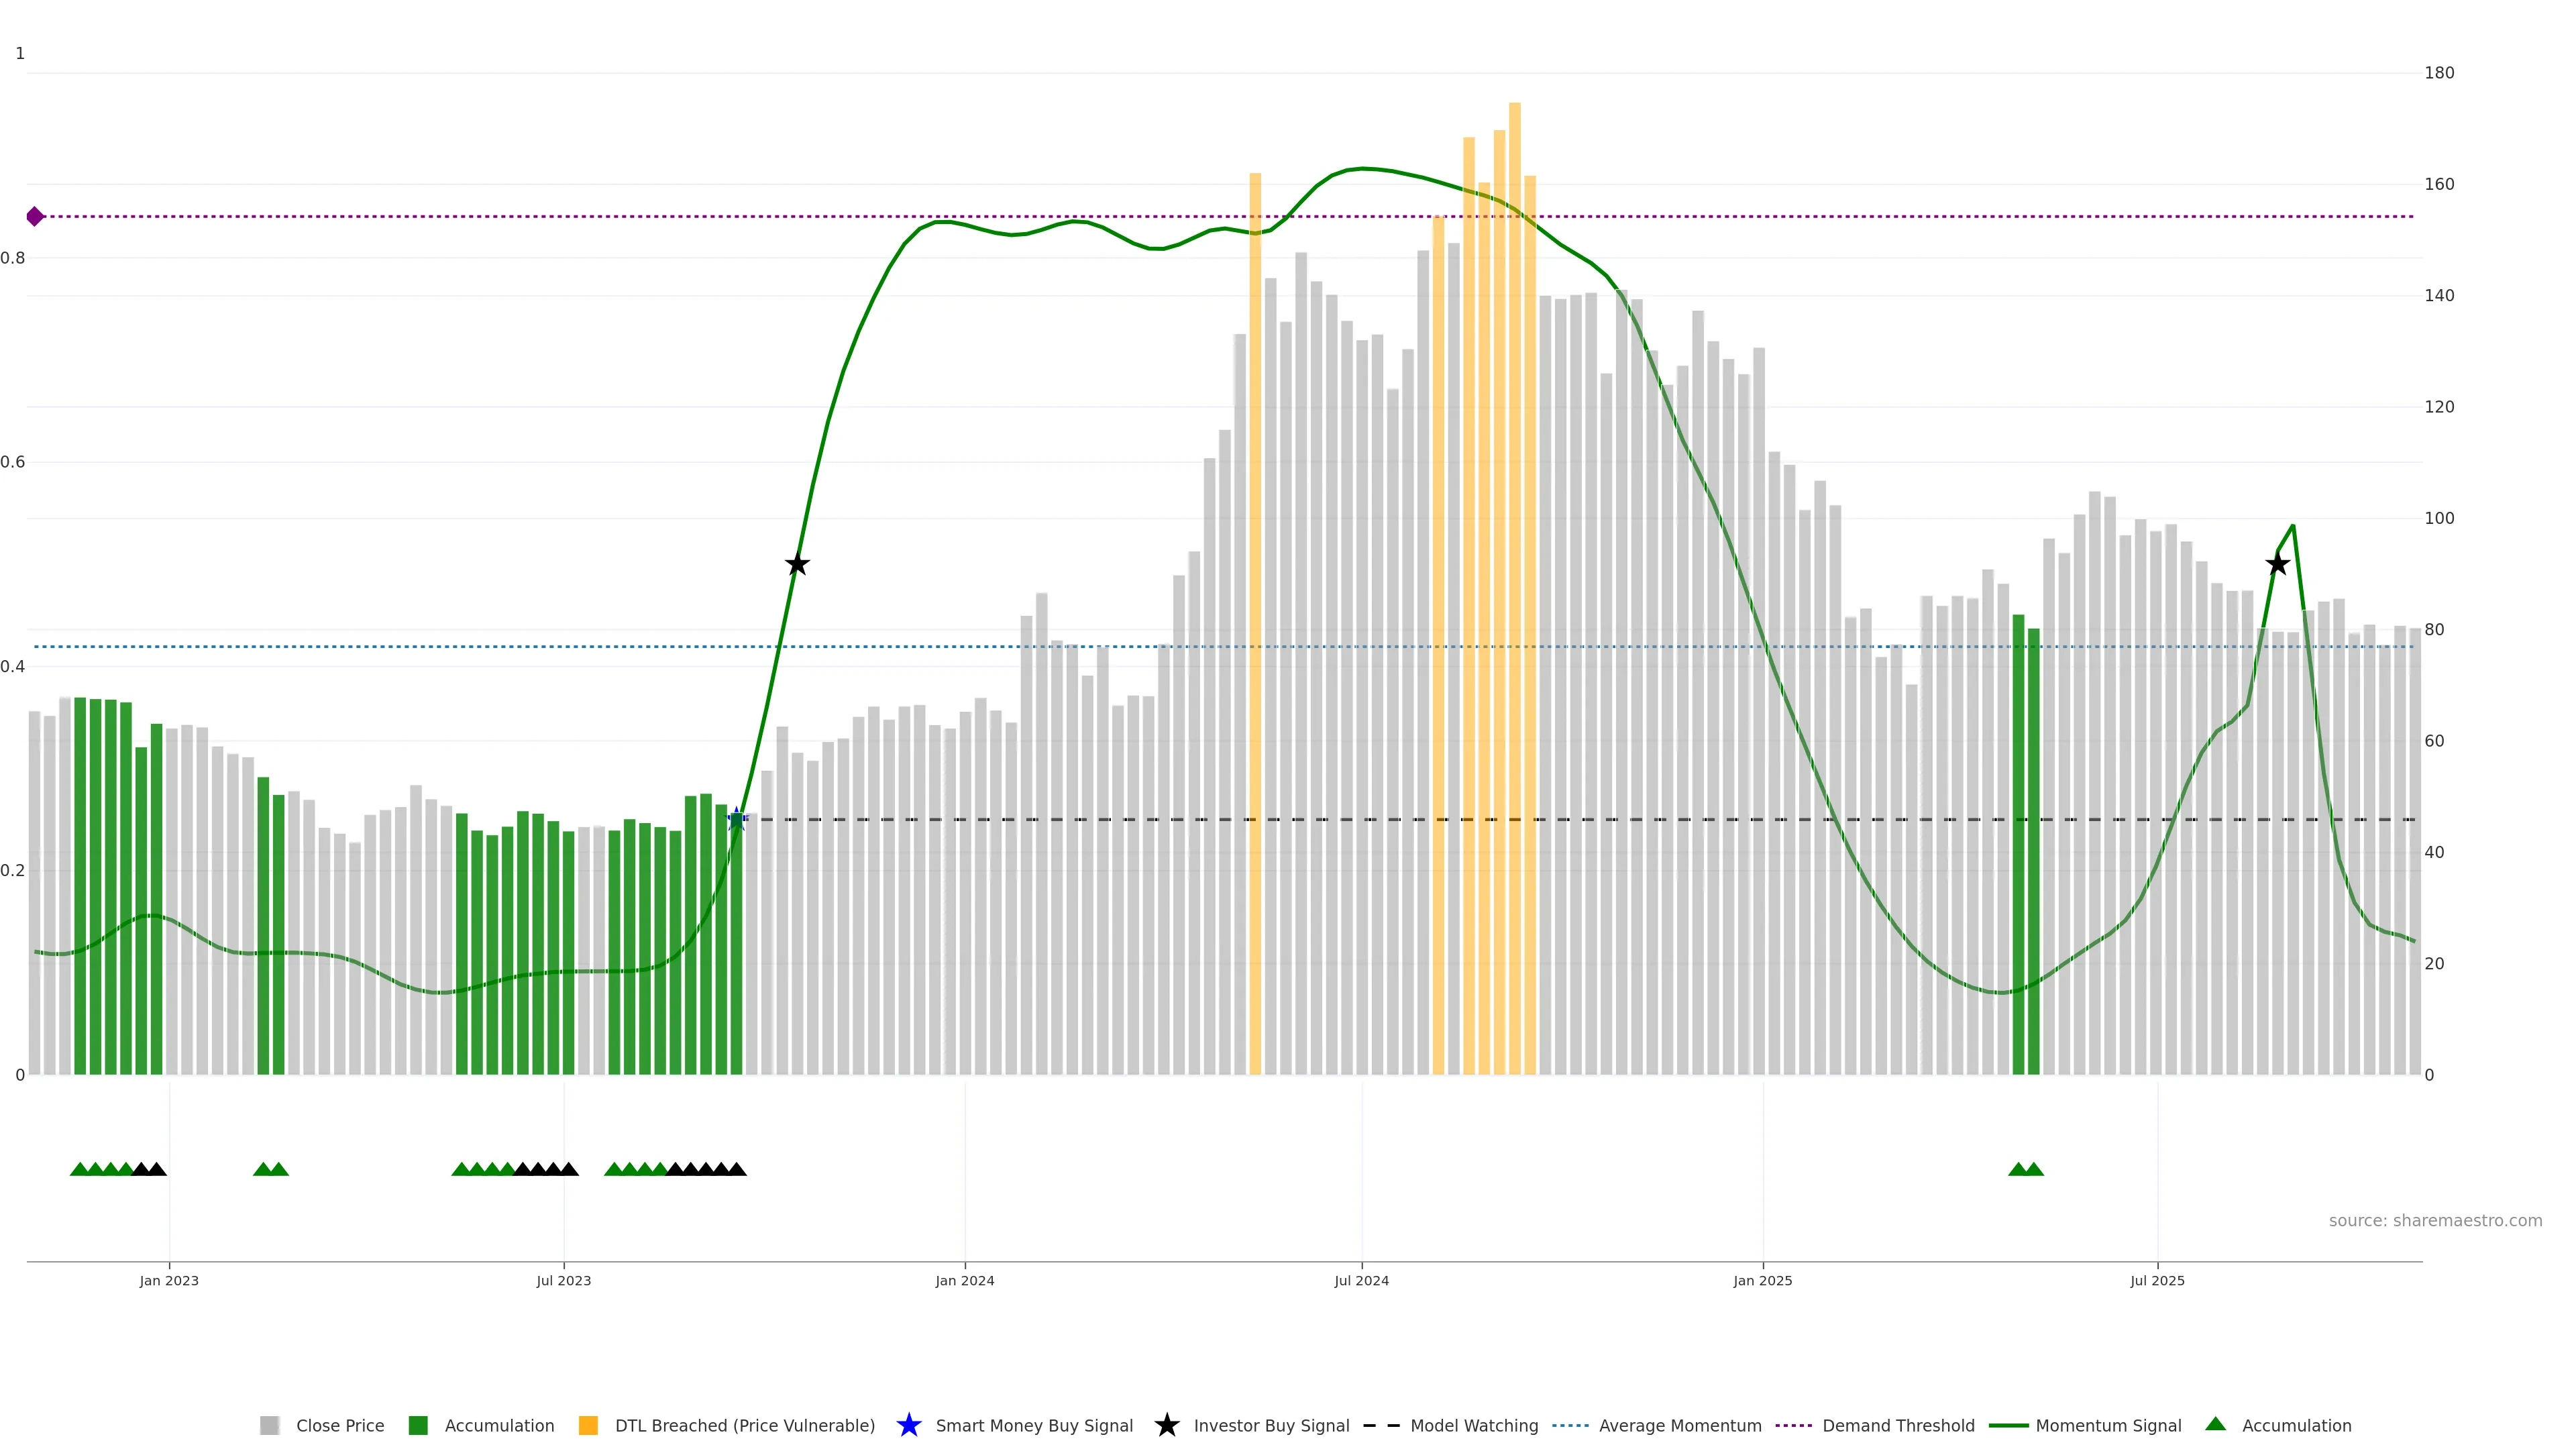Click the Investor Buy star near late 2023
This screenshot has height=1449, width=2576.
point(797,565)
